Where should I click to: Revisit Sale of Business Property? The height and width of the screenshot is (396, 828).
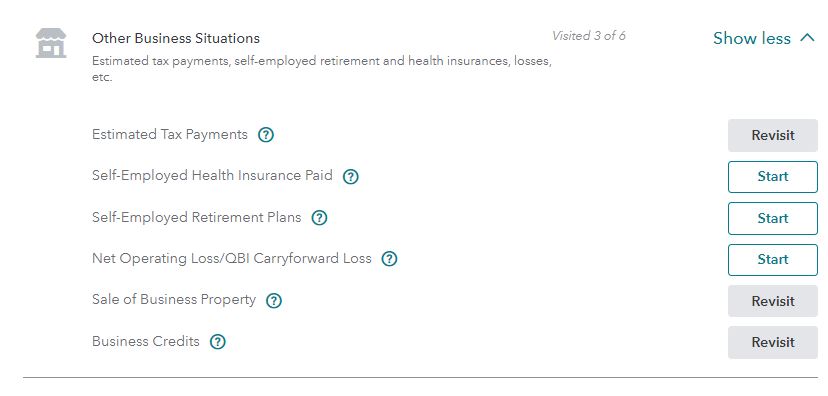click(773, 301)
